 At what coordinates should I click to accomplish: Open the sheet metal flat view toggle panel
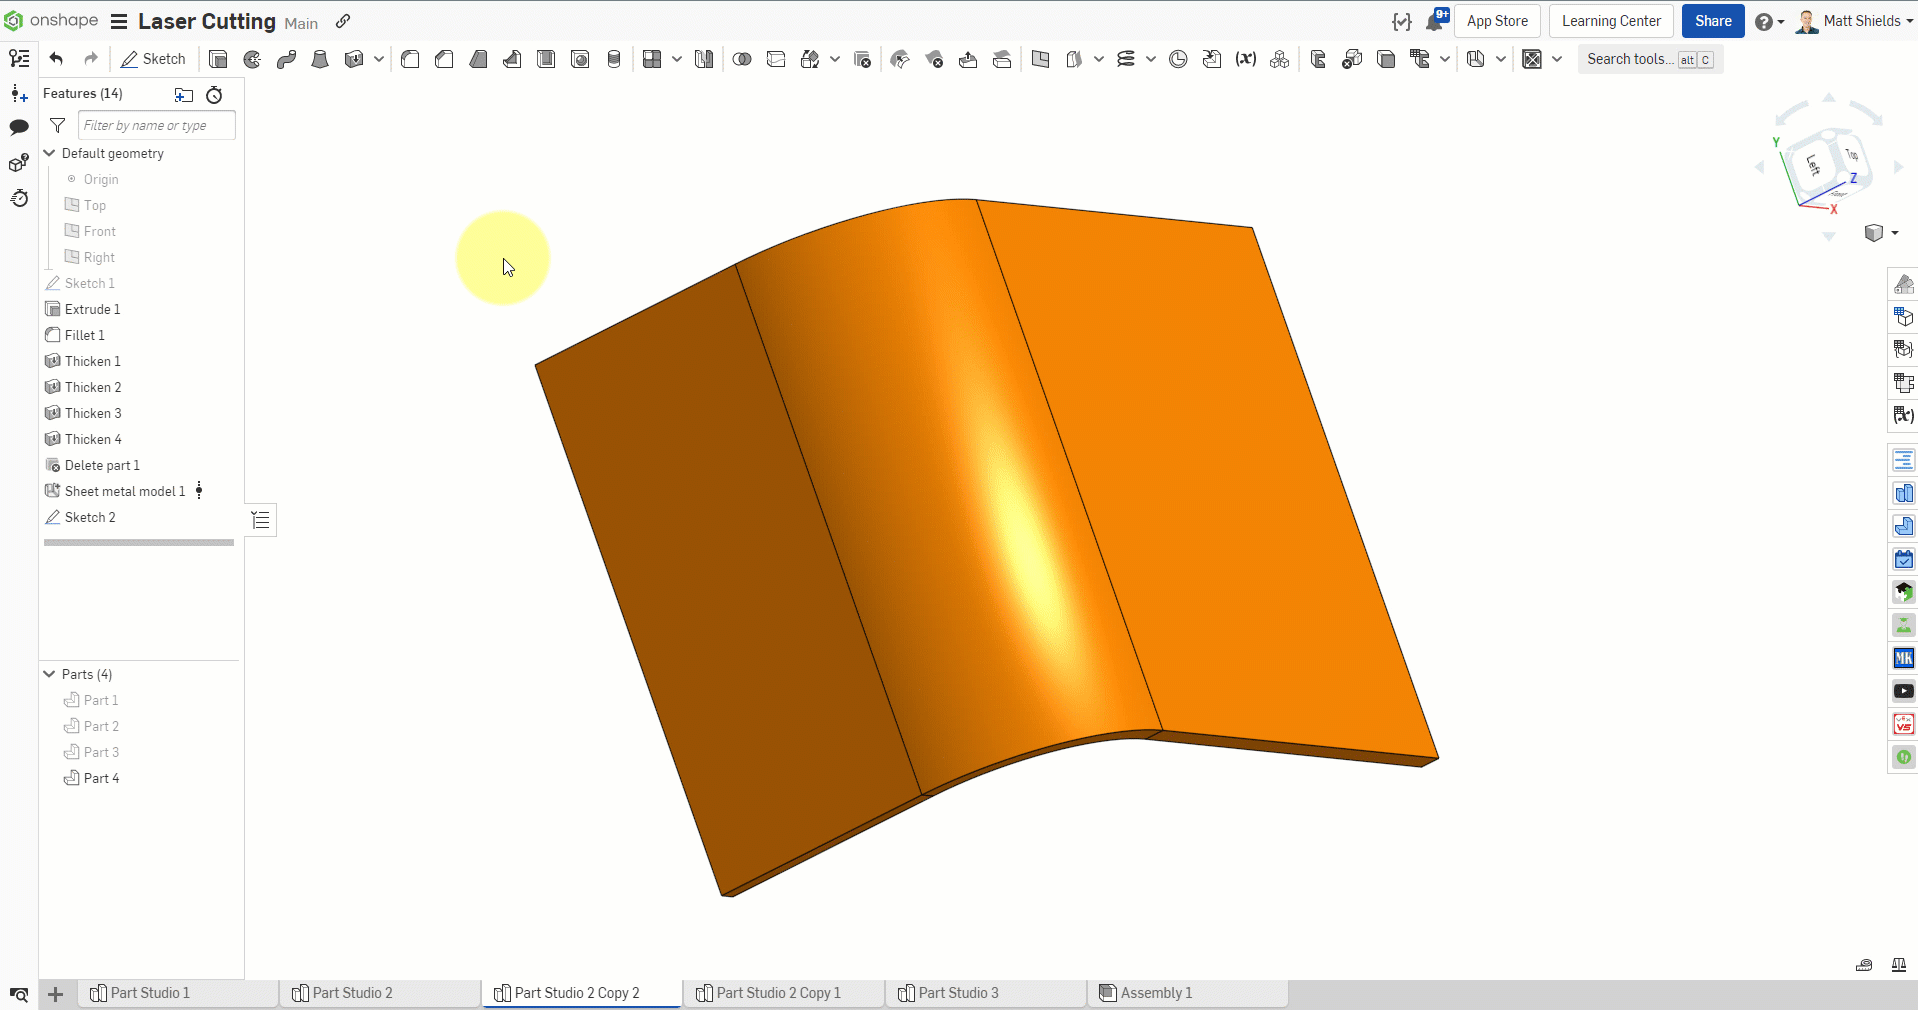(260, 520)
